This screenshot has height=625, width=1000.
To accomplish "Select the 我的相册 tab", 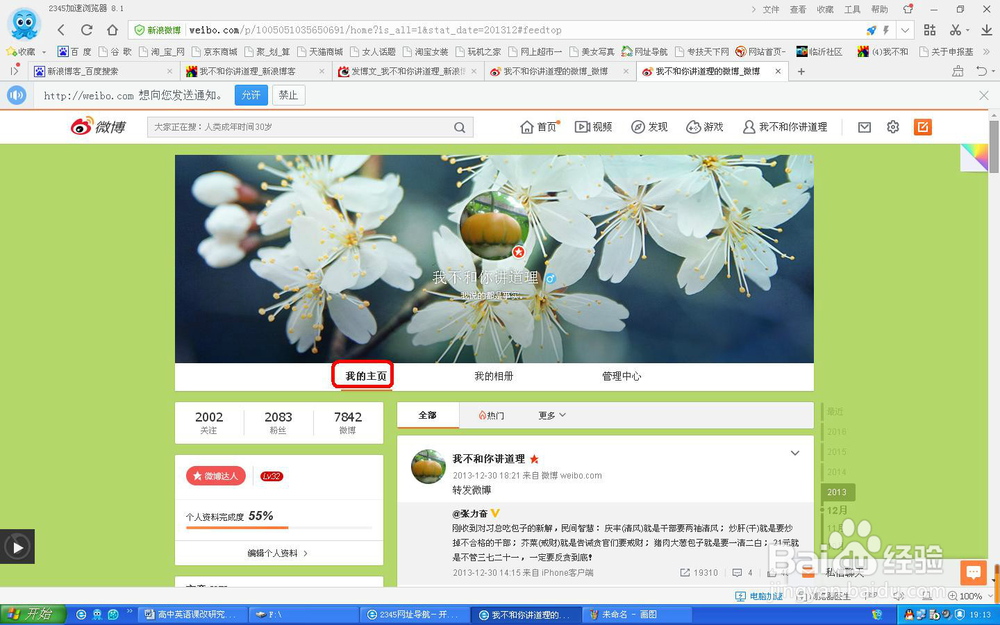I will tap(494, 376).
